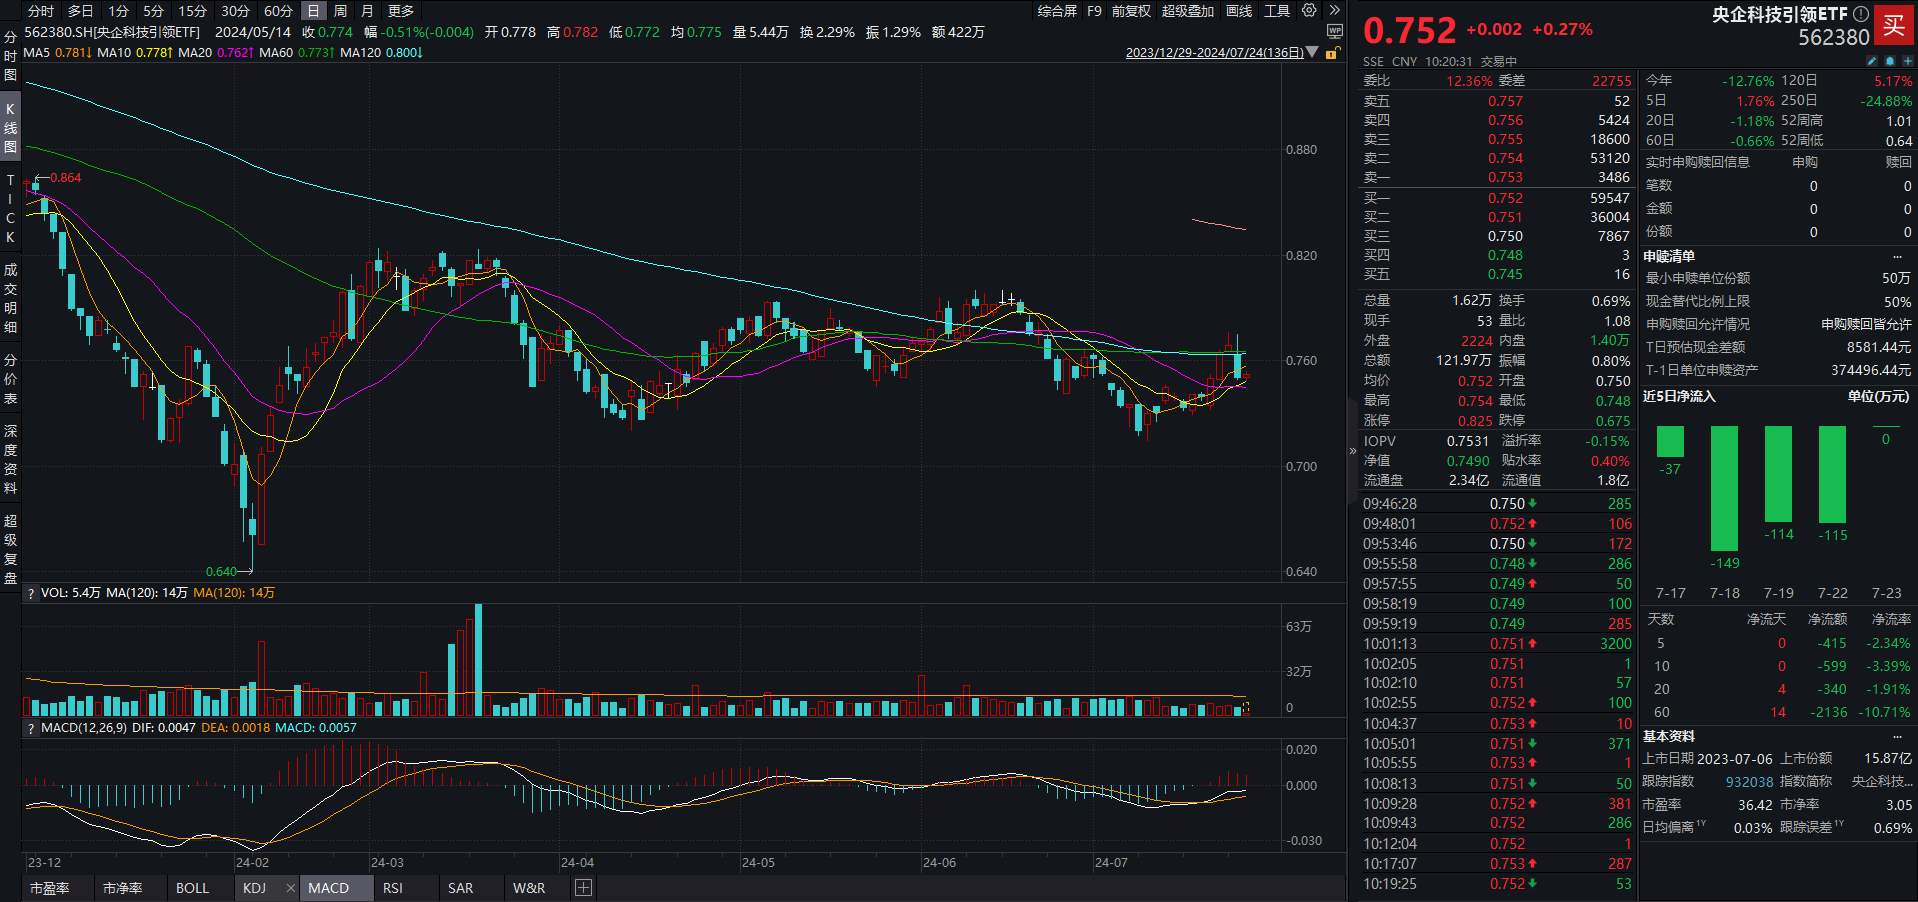1918x902 pixels.
Task: Open chart settings gear icon
Action: pyautogui.click(x=1309, y=11)
